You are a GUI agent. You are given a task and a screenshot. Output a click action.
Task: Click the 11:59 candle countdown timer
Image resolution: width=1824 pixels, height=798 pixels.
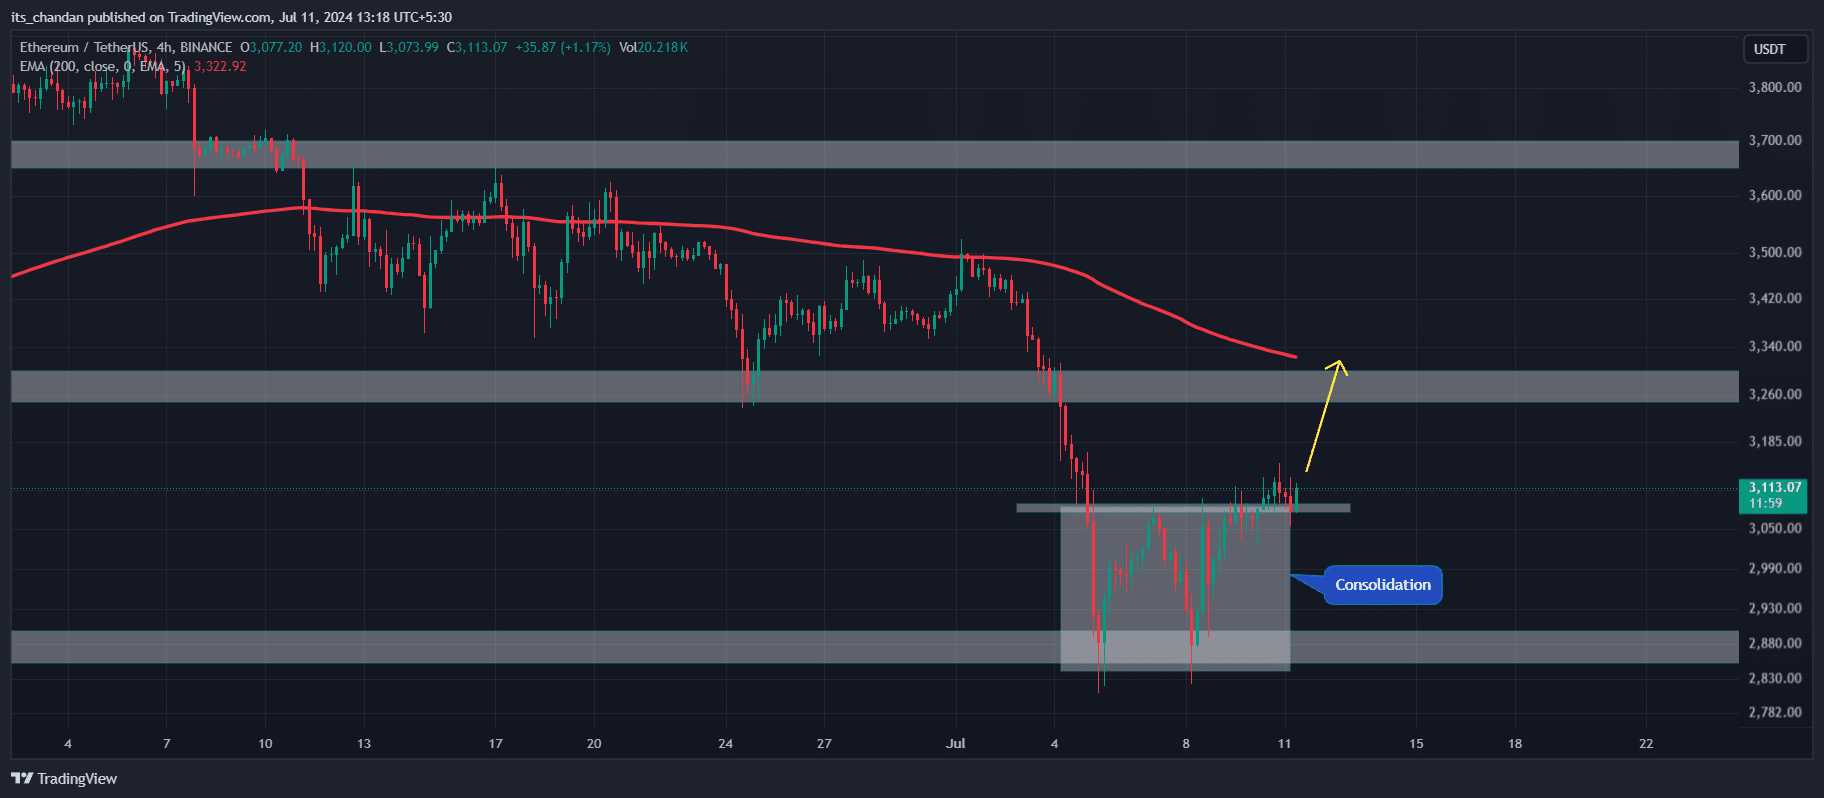pyautogui.click(x=1766, y=503)
